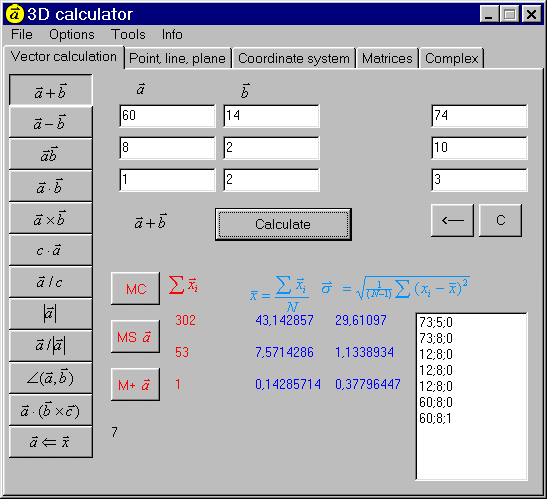Click result field showing 3
Screen dimensions: 547x499
[x=479, y=180]
